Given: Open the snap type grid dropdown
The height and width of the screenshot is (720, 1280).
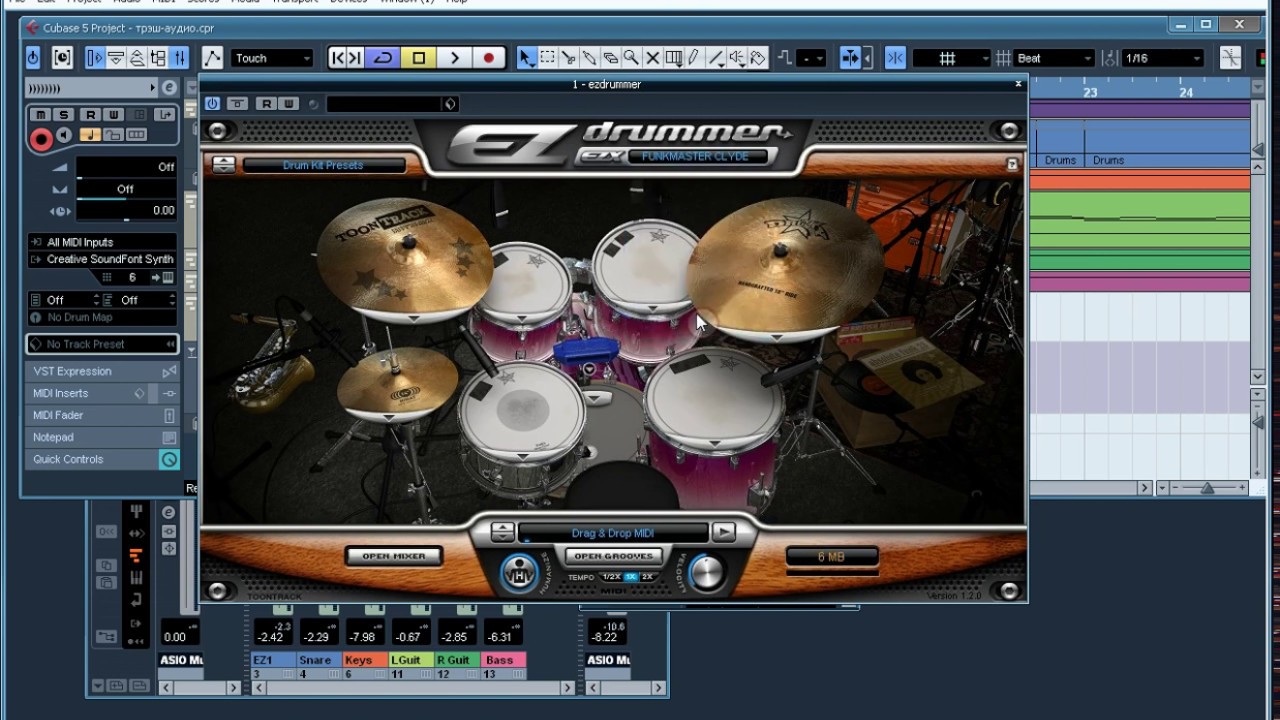Looking at the screenshot, I should coord(951,58).
